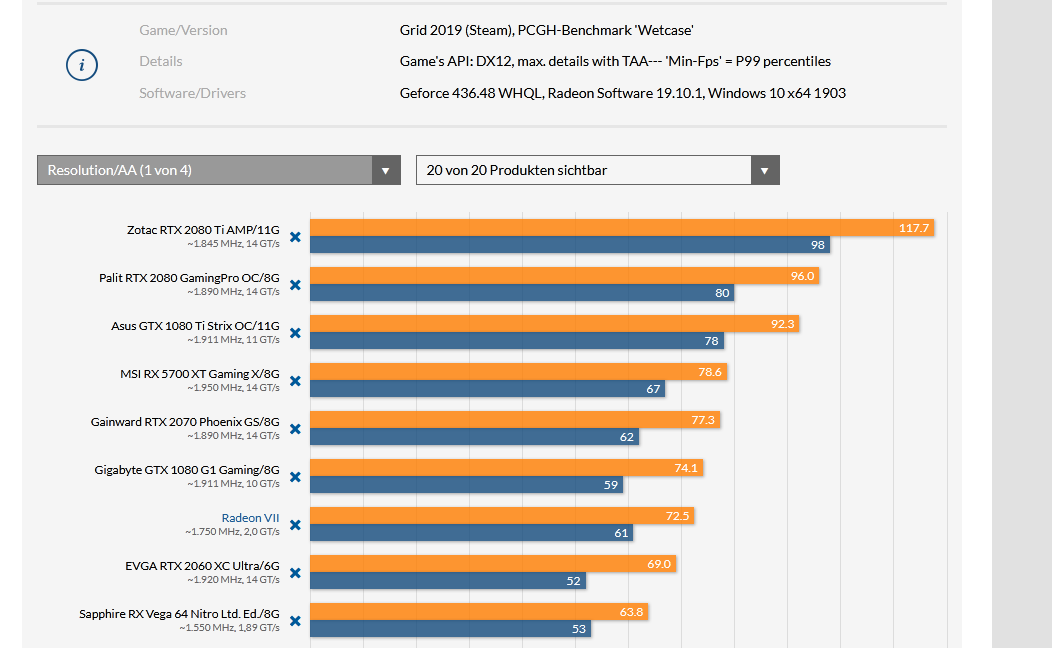1052x648 pixels.
Task: Click the x icon beside EVGA RTX 2060 XC
Action: tap(295, 573)
